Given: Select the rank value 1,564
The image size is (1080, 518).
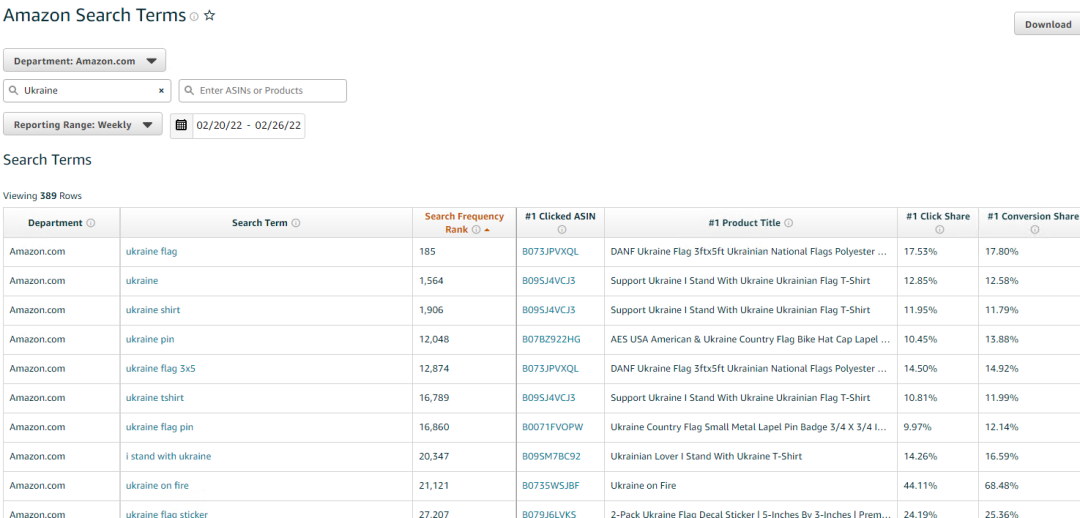Looking at the screenshot, I should click(x=431, y=281).
